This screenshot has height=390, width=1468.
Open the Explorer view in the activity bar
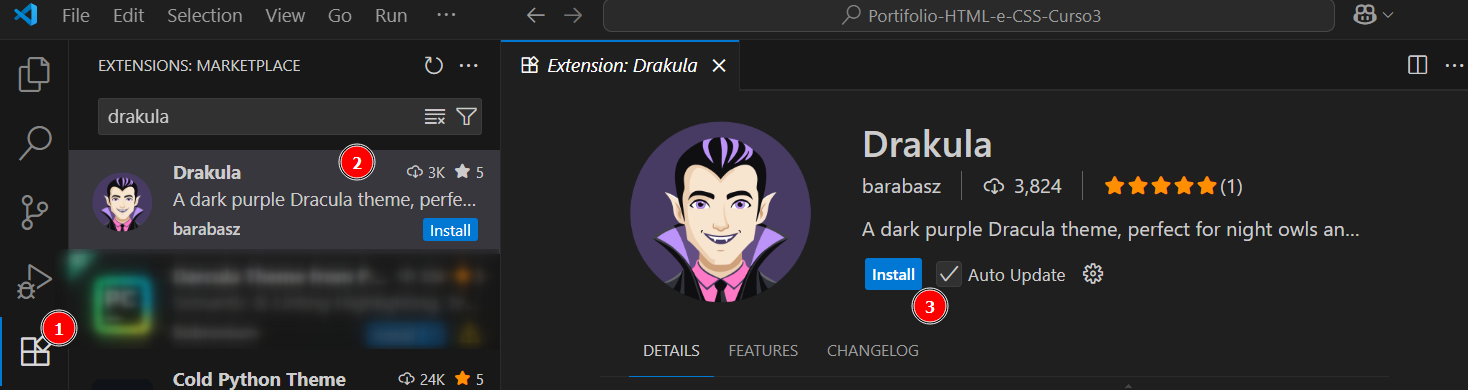point(34,75)
